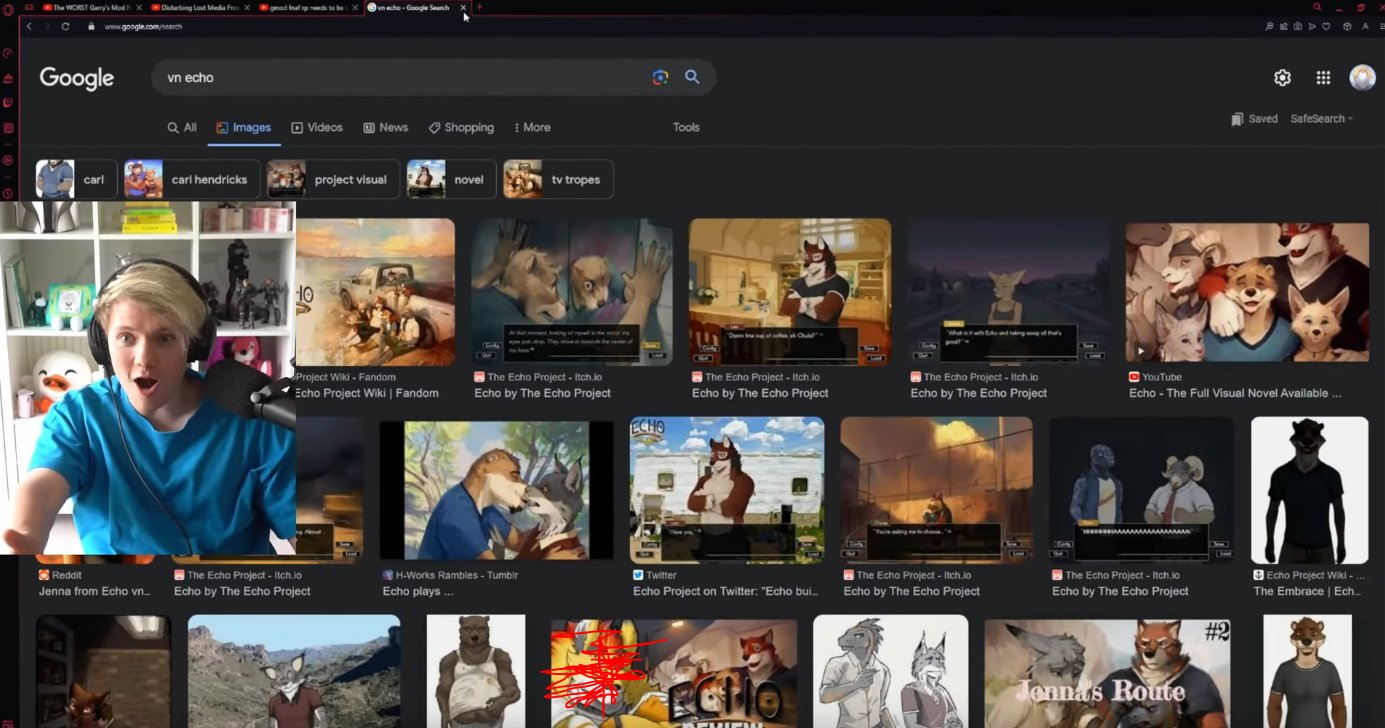Open the Tools filter options

686,127
